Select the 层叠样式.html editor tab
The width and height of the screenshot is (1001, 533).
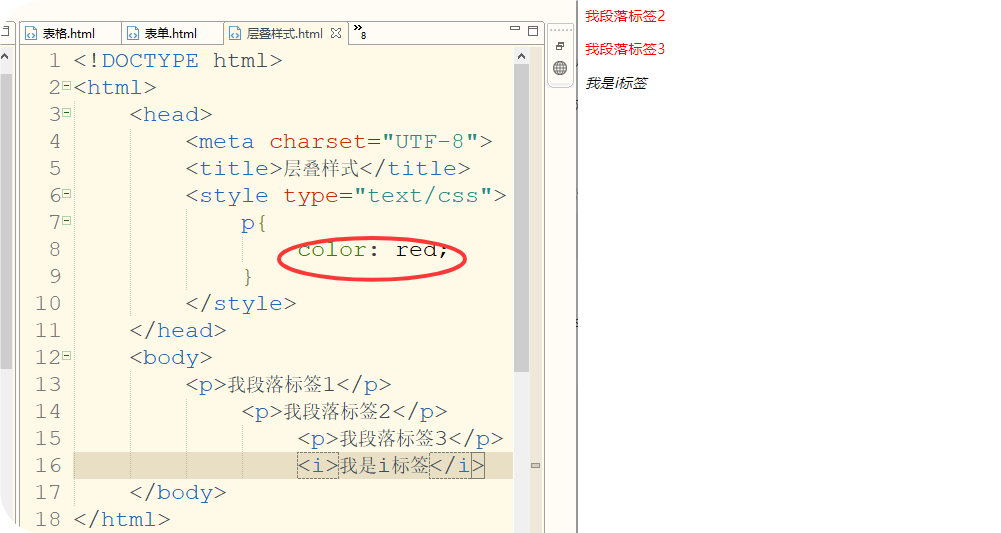tap(285, 33)
